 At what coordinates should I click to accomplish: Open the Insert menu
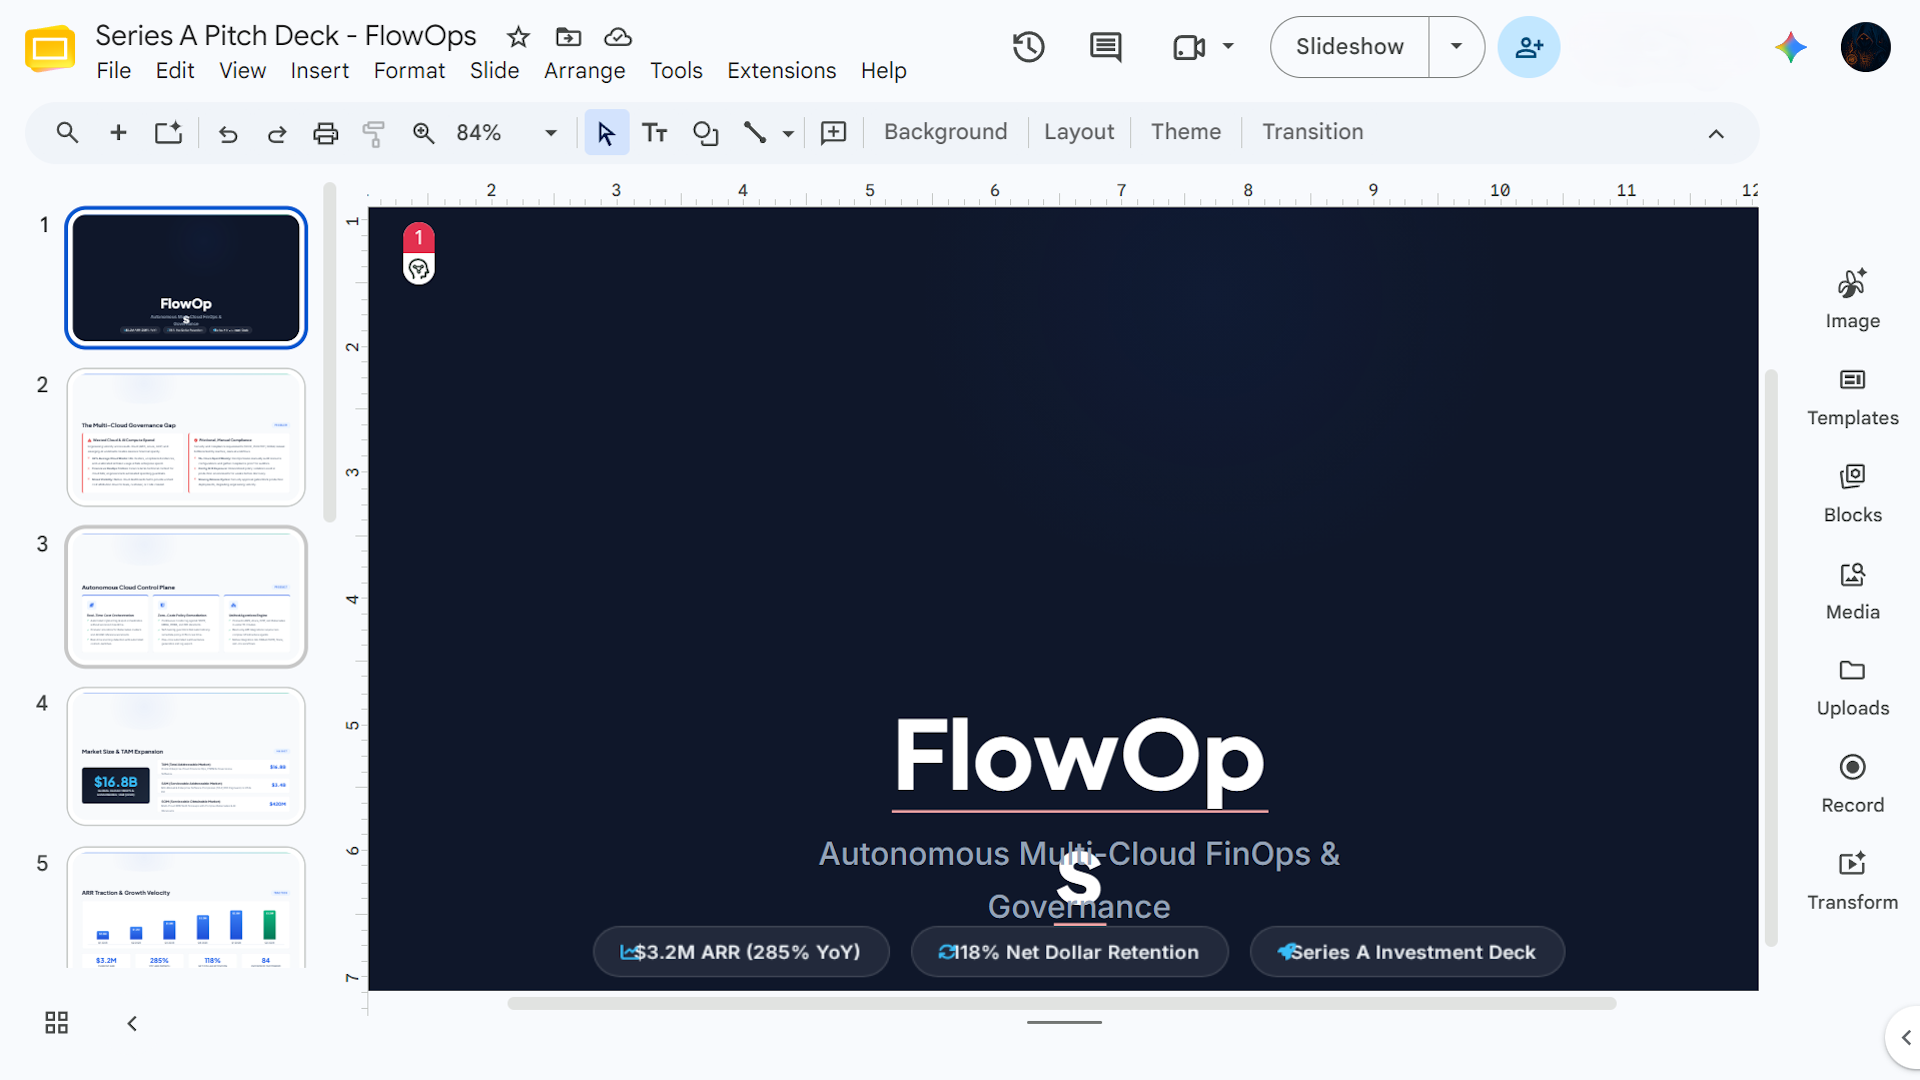319,71
